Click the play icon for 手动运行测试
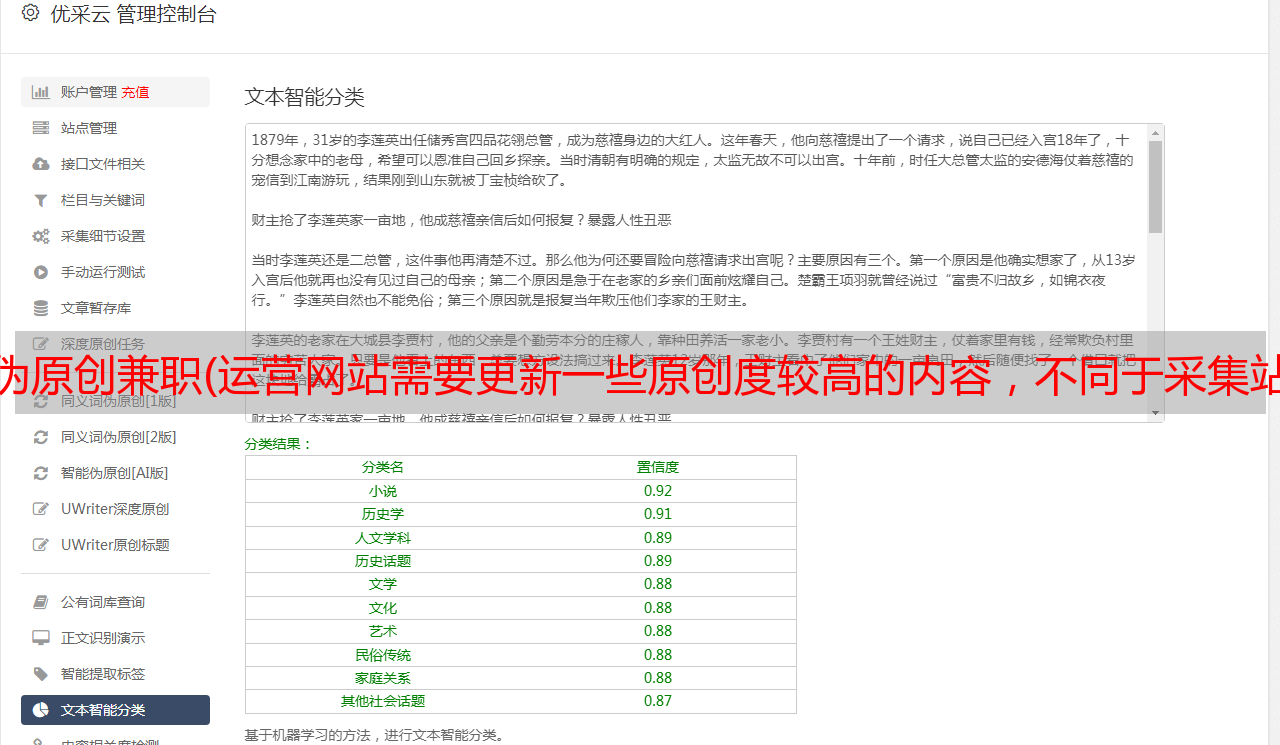The image size is (1280, 745). 41,272
